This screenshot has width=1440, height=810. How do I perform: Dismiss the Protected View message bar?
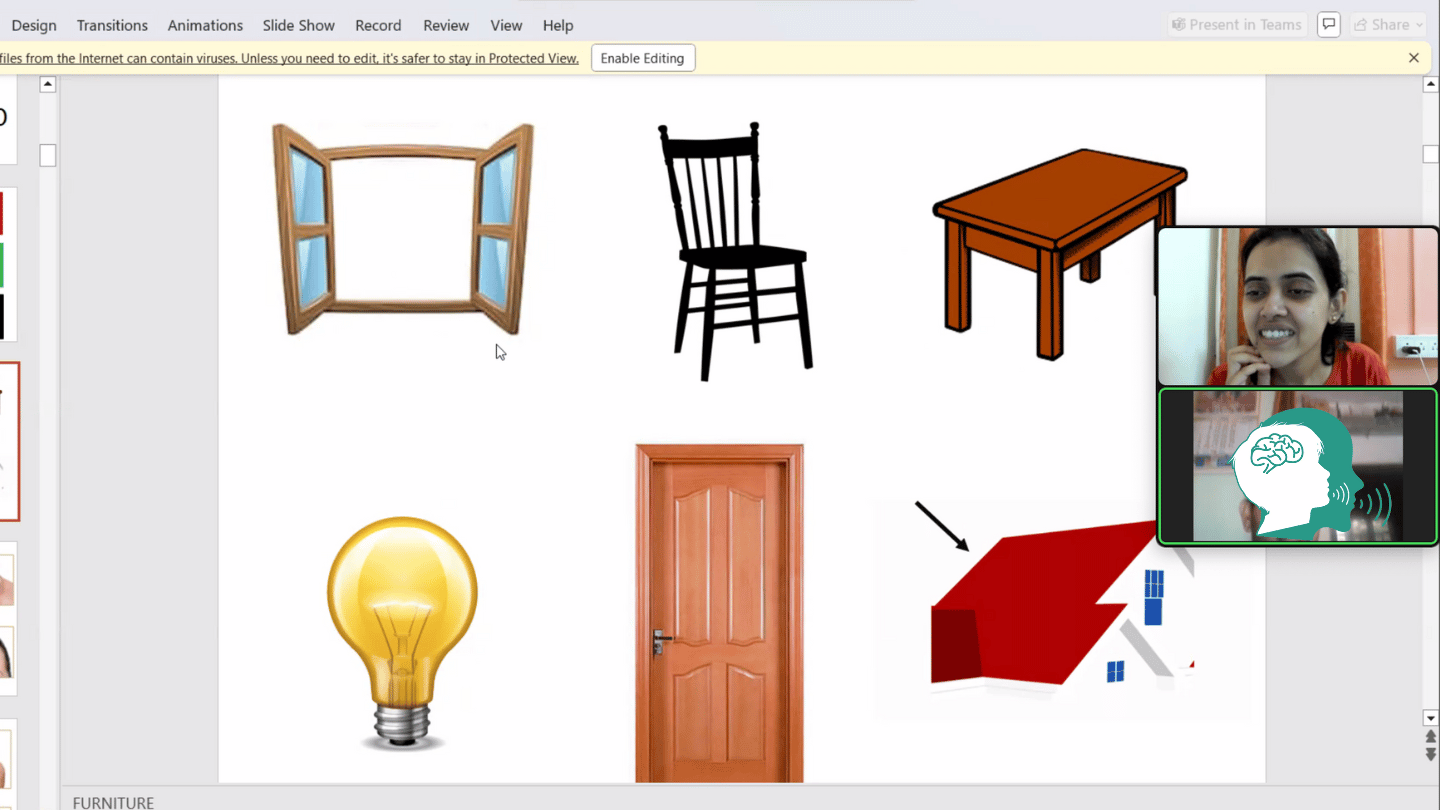click(1413, 58)
